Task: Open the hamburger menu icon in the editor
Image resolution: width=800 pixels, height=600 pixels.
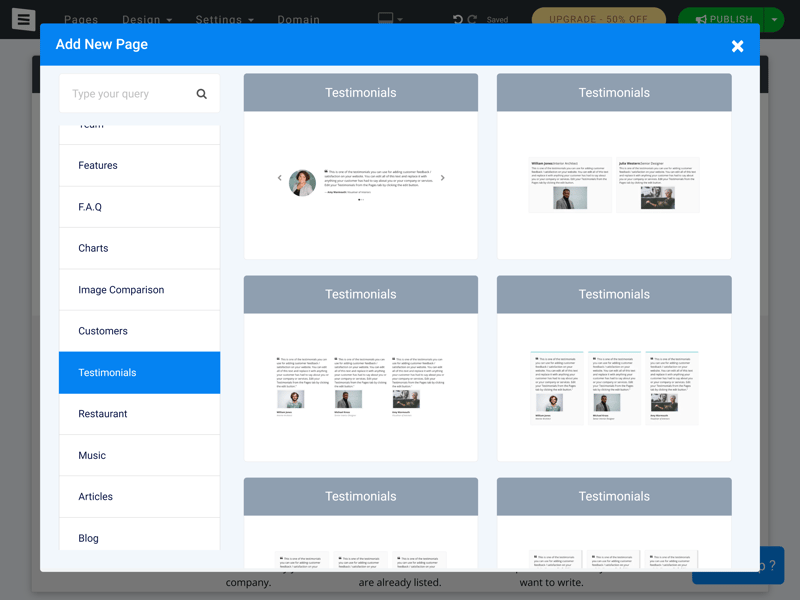Action: click(23, 19)
